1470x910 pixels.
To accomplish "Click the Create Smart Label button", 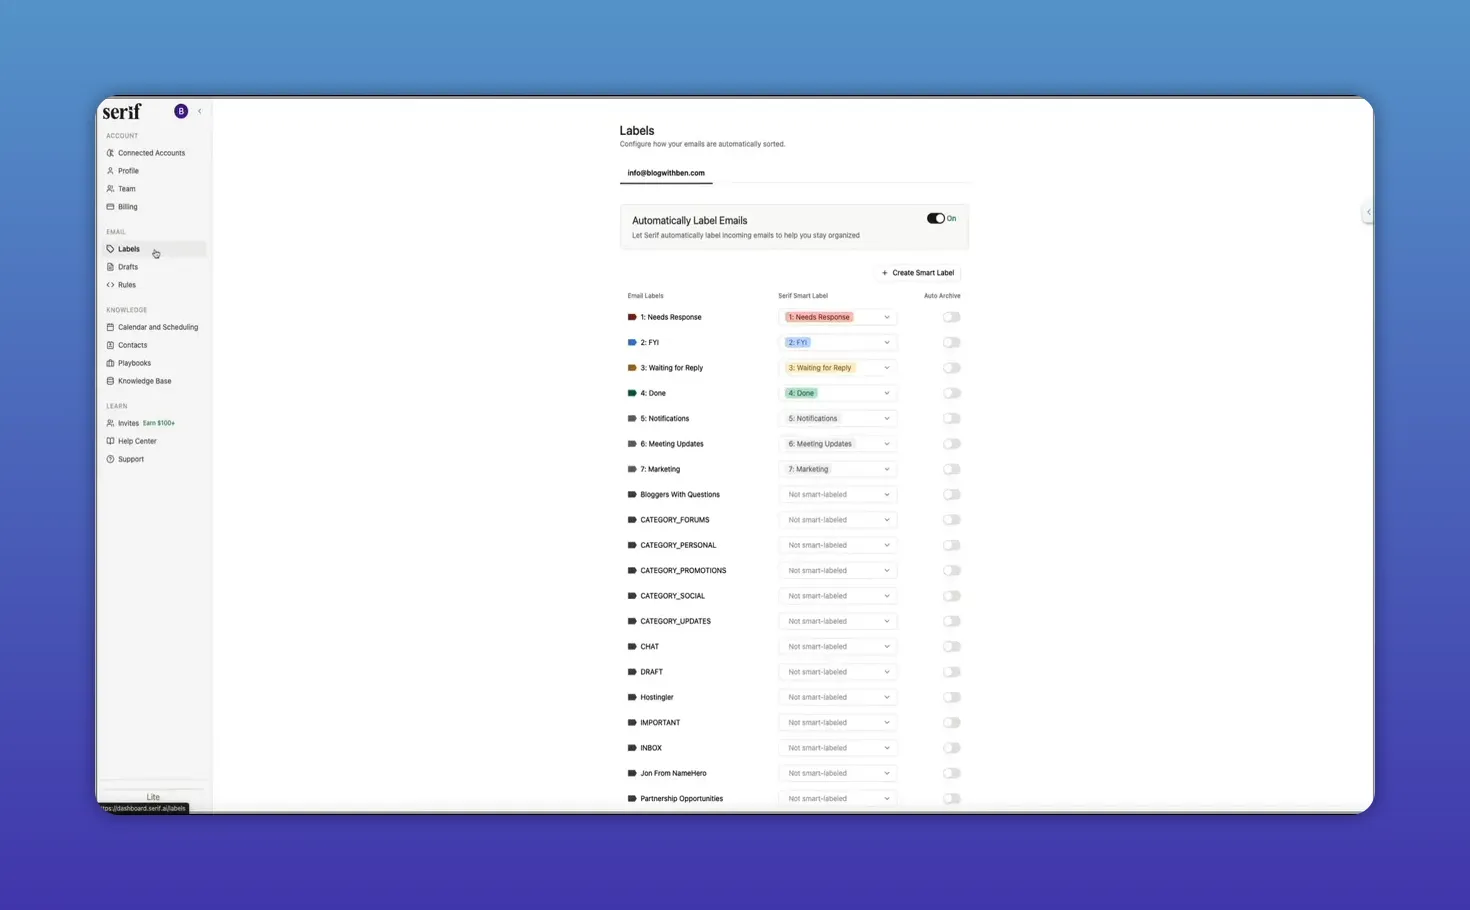I will [x=917, y=272].
